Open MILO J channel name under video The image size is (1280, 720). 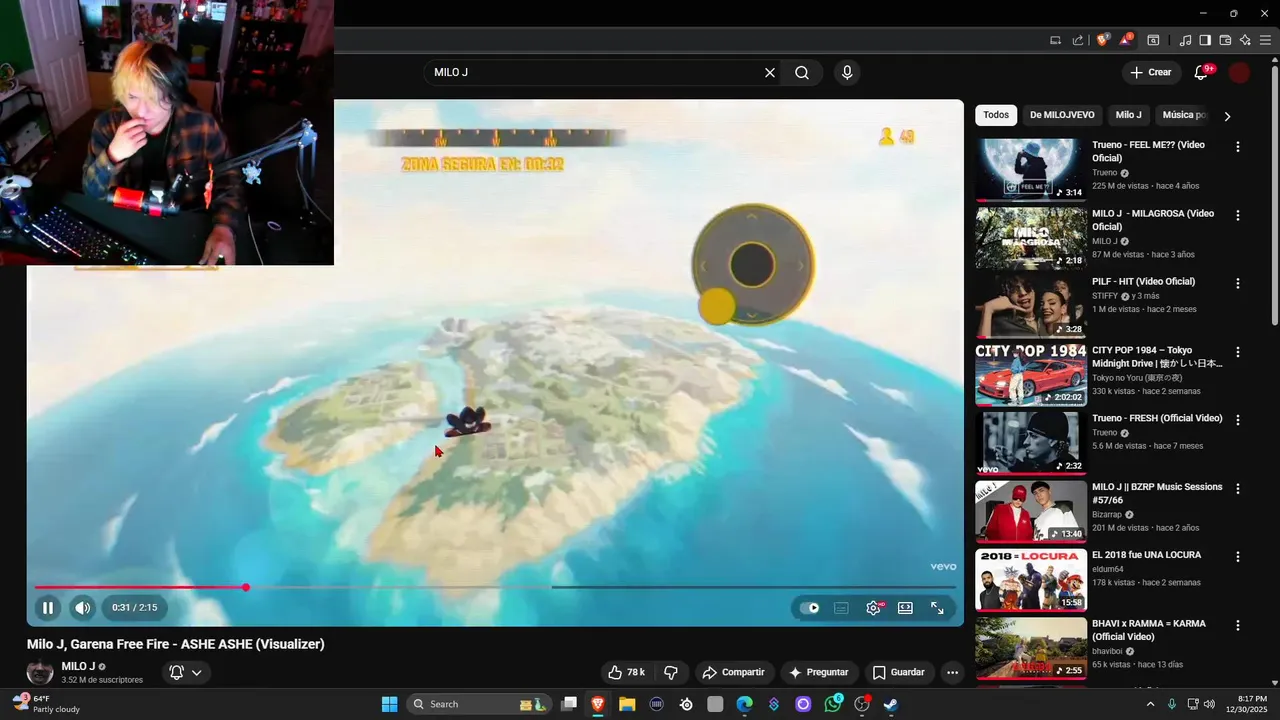(x=78, y=666)
